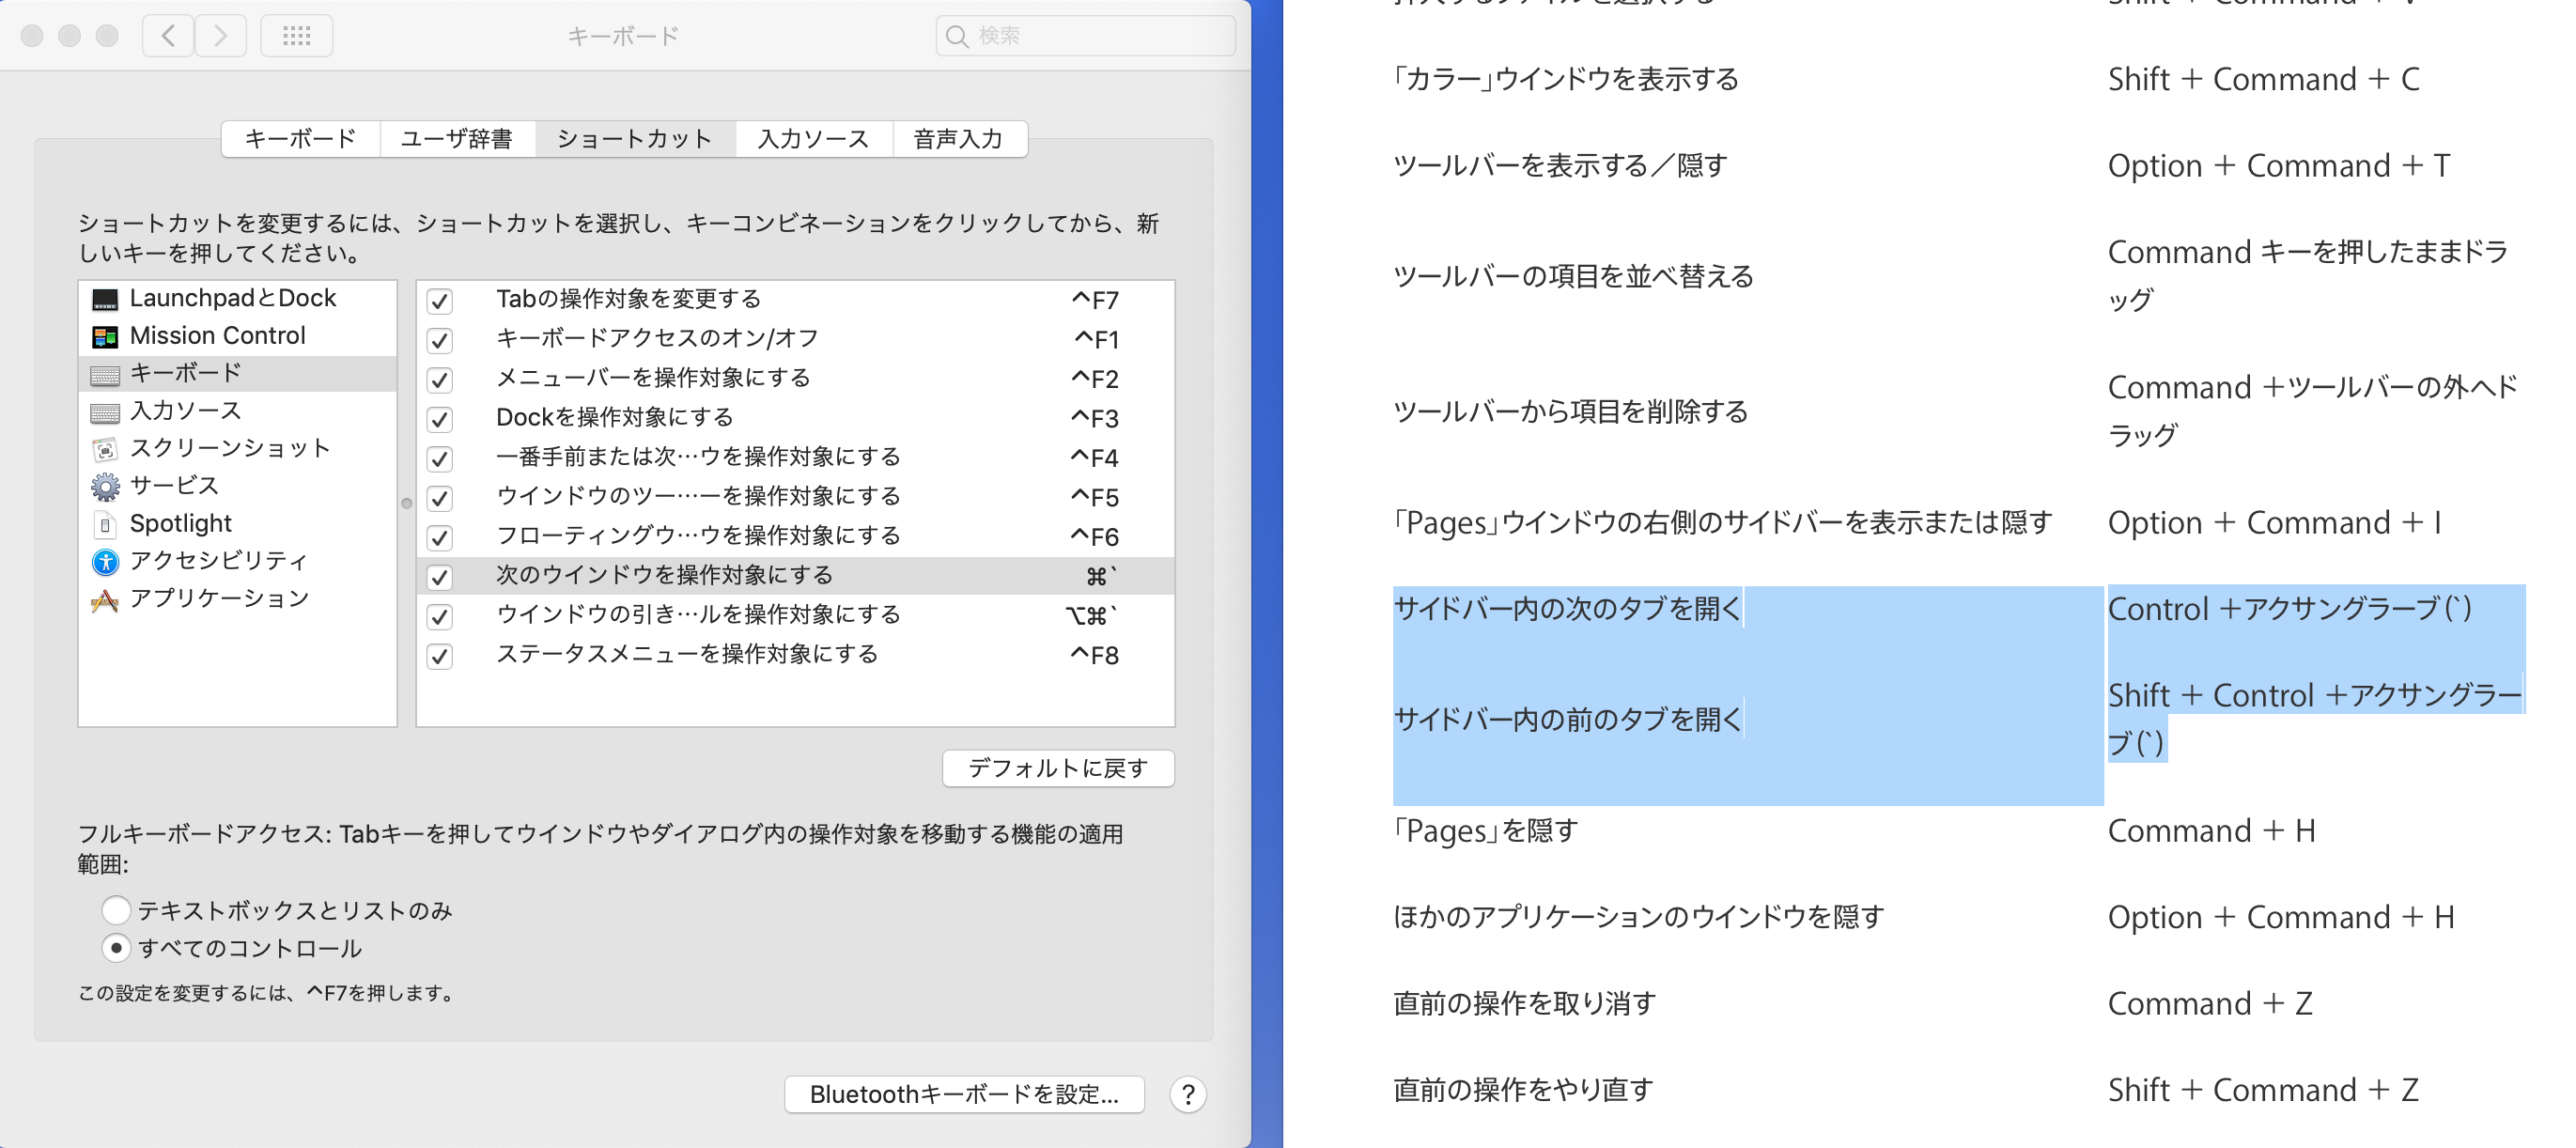Click the back arrow in toolbar
Viewport: 2576px width, 1148px height.
point(168,36)
